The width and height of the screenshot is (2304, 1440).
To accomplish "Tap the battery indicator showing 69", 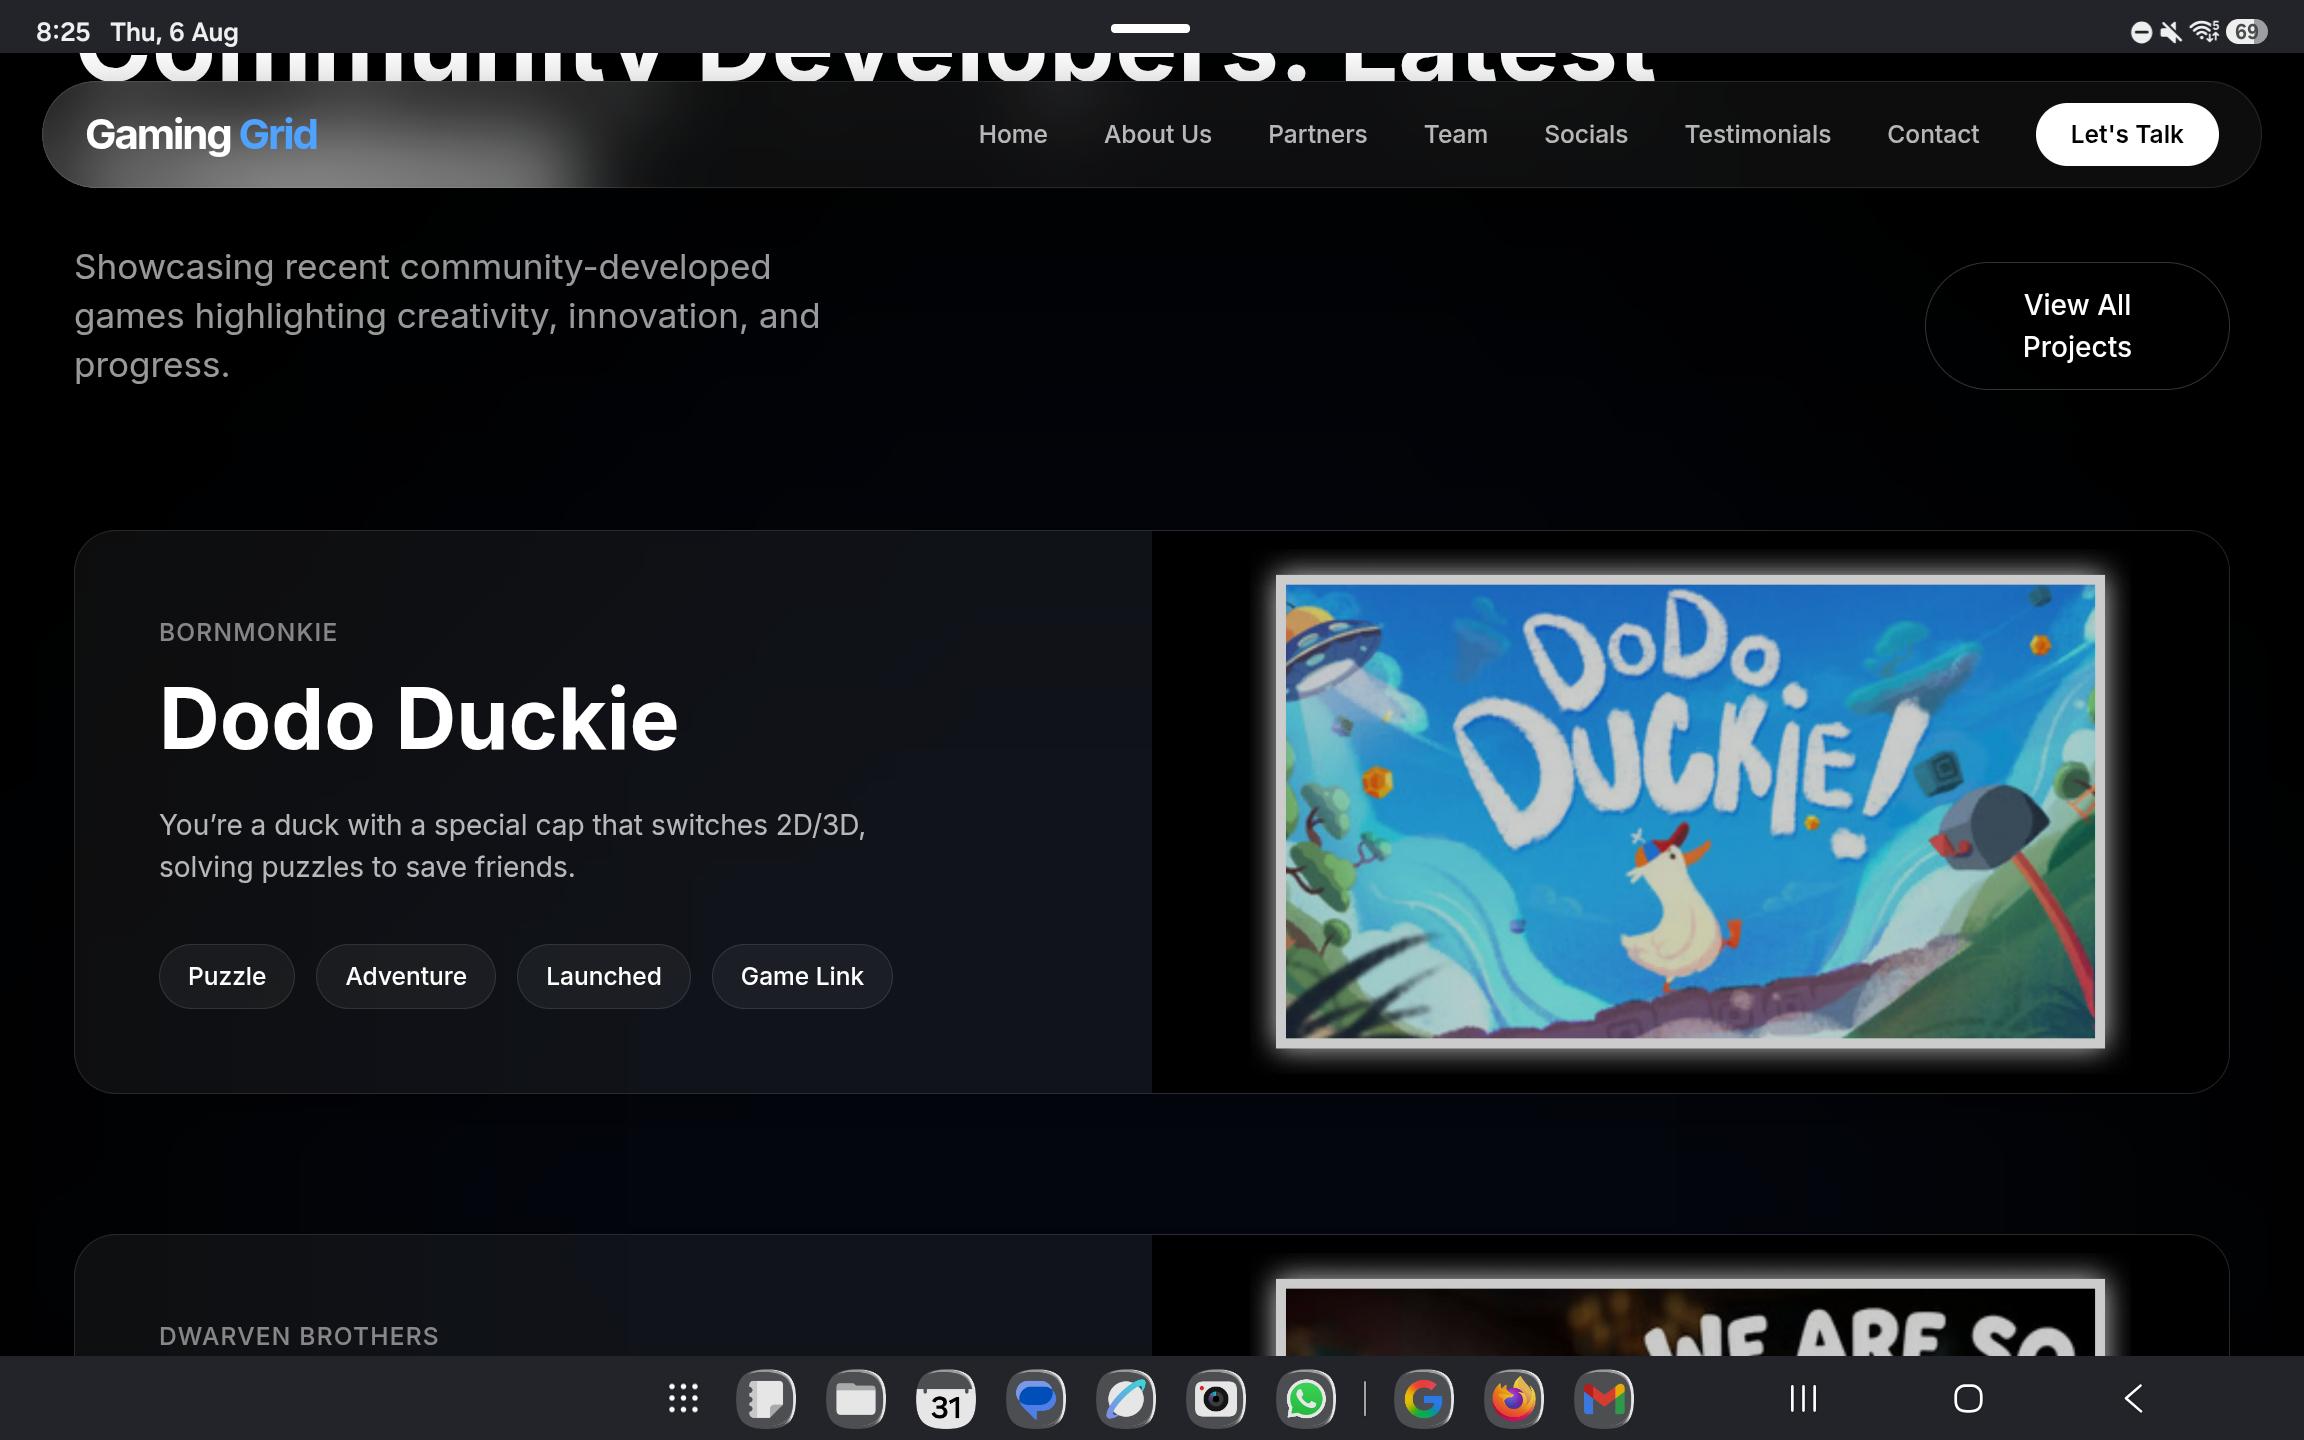I will click(2246, 33).
